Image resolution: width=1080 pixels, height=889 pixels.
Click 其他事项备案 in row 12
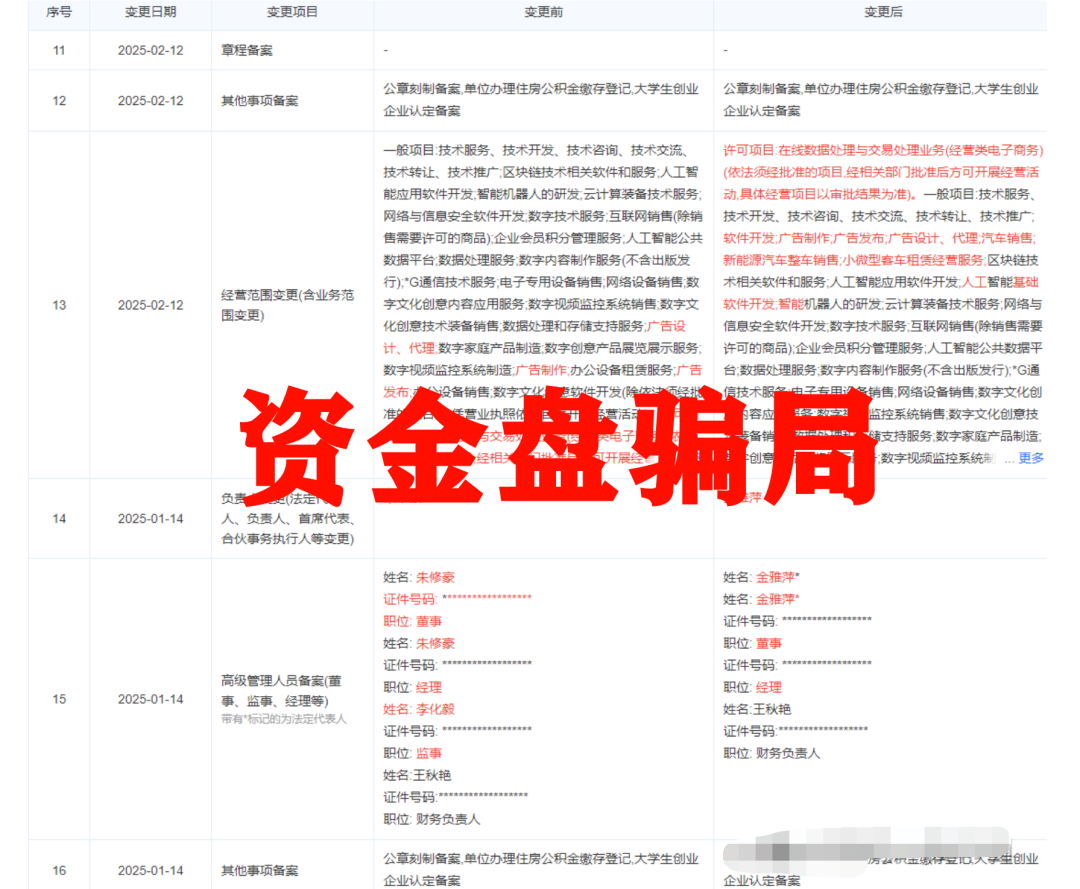(260, 101)
